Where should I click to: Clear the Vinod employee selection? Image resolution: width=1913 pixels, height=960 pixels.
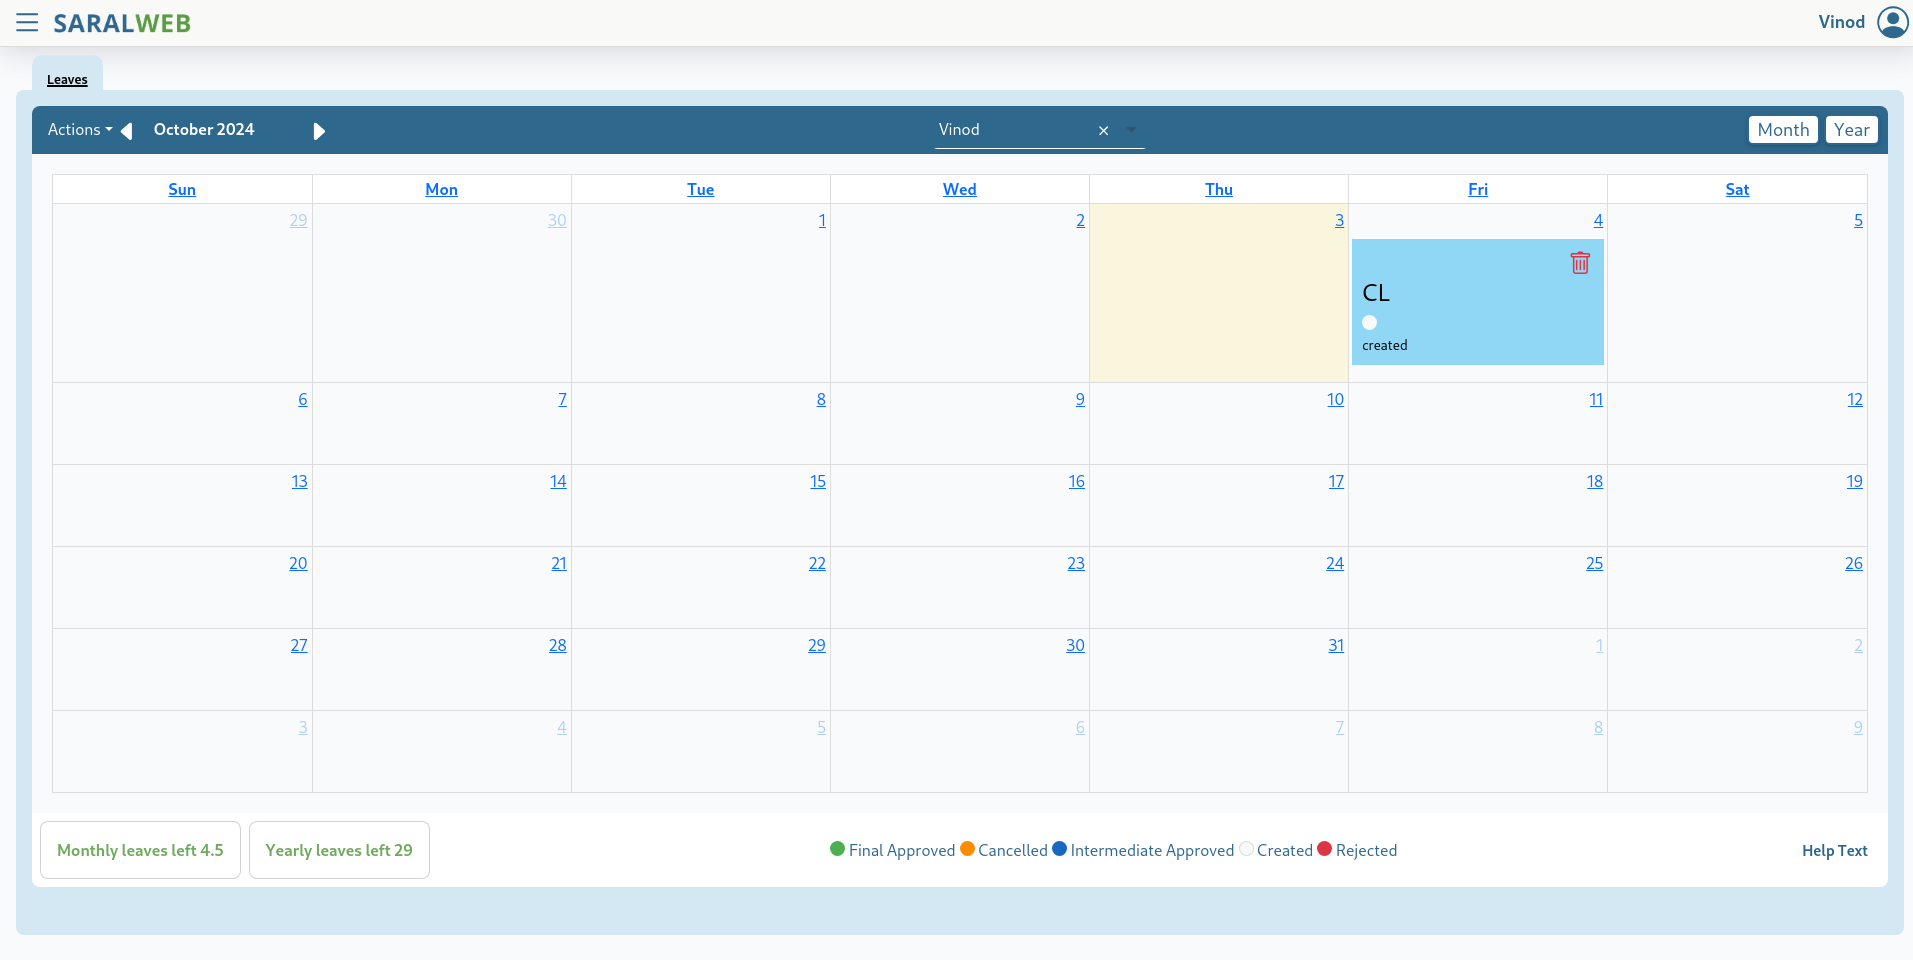click(x=1104, y=131)
